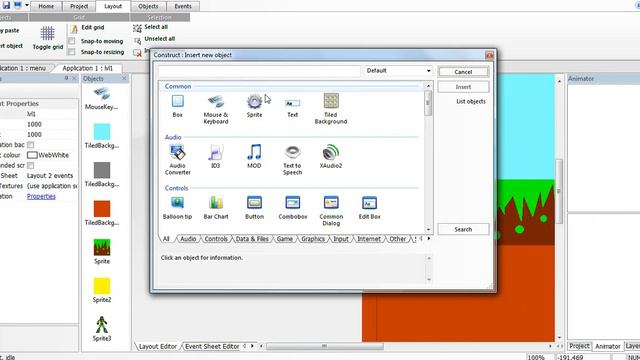Image resolution: width=640 pixels, height=360 pixels.
Task: Enable Snap-to resizing checkbox
Action: 71,52
